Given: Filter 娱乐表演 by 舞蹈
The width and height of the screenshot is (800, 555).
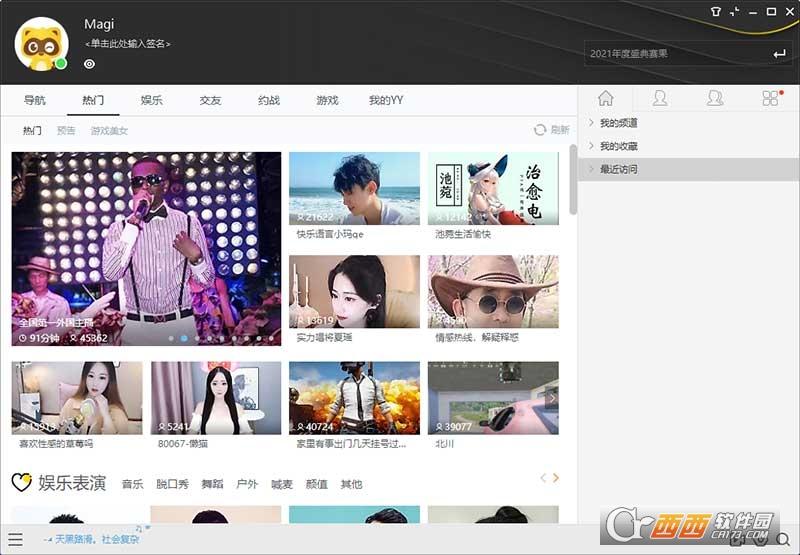Looking at the screenshot, I should 212,484.
